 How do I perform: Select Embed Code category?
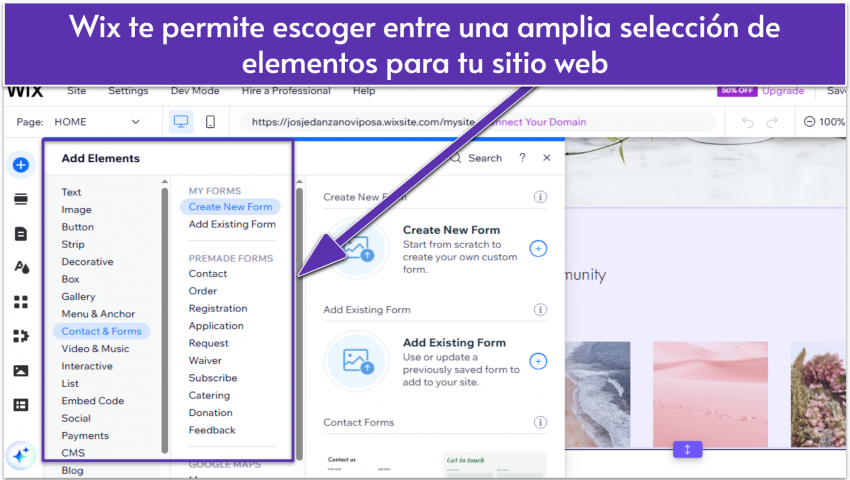[93, 400]
